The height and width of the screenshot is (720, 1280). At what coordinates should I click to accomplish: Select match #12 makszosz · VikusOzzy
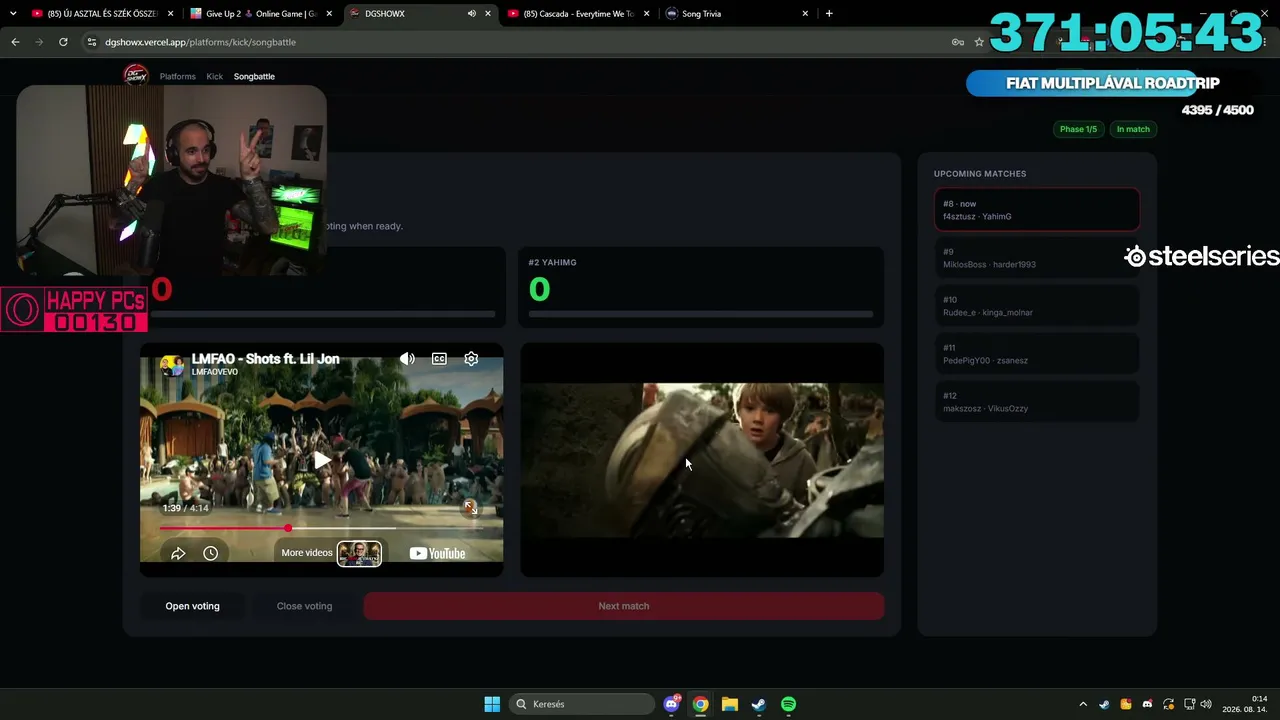(1037, 402)
